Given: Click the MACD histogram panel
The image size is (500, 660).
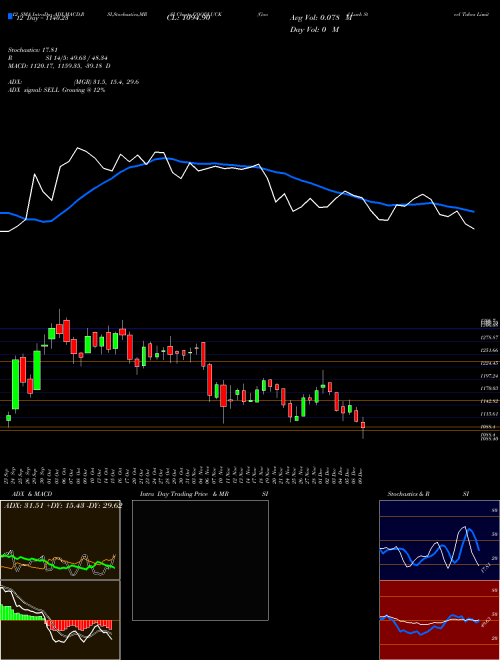Looking at the screenshot, I should (60, 620).
